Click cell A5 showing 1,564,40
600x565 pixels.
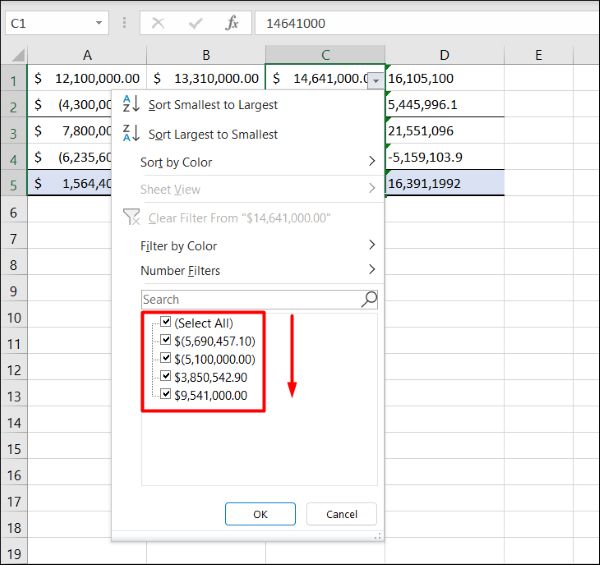pyautogui.click(x=69, y=183)
